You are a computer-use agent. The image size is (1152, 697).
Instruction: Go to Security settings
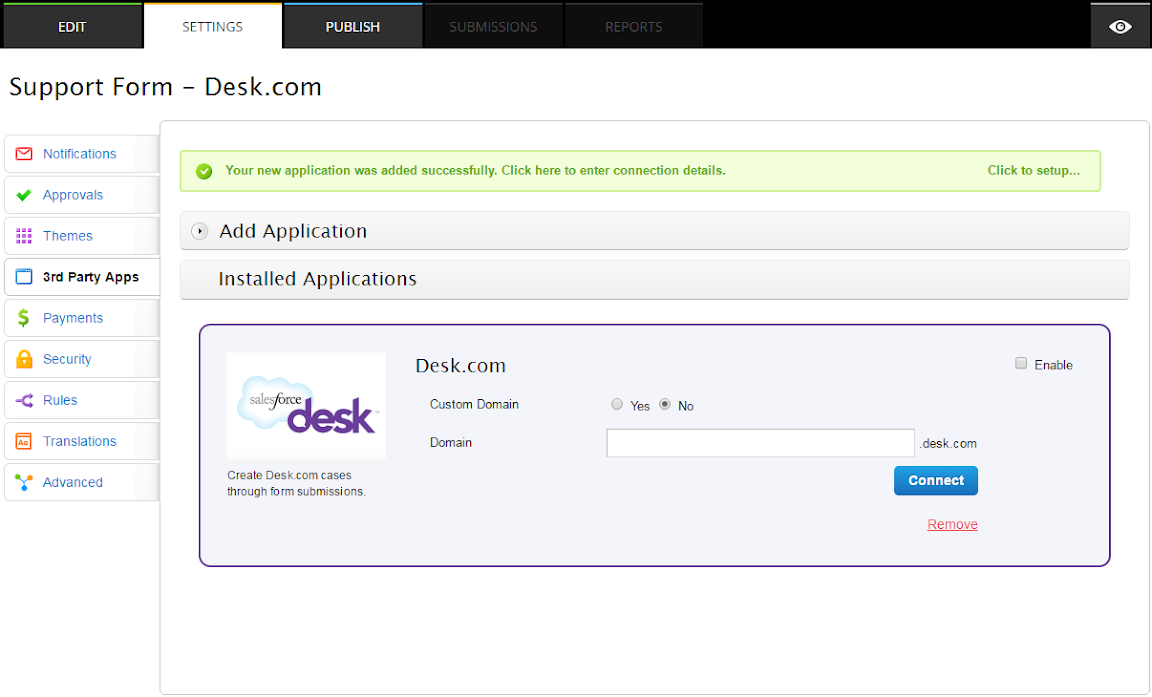coord(82,359)
